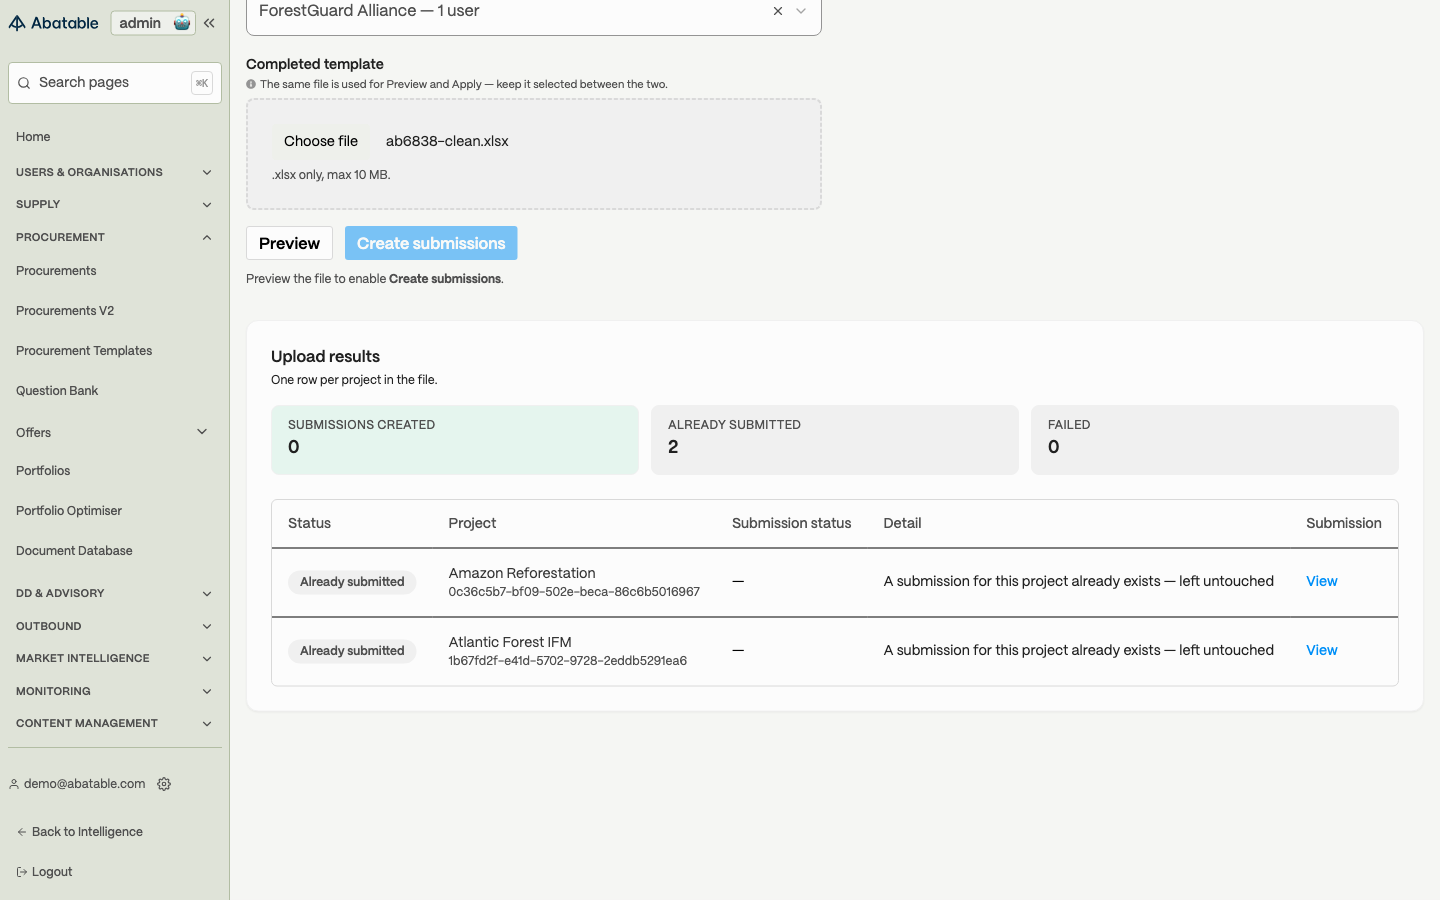Click the Preview button
The image size is (1440, 900).
289,243
